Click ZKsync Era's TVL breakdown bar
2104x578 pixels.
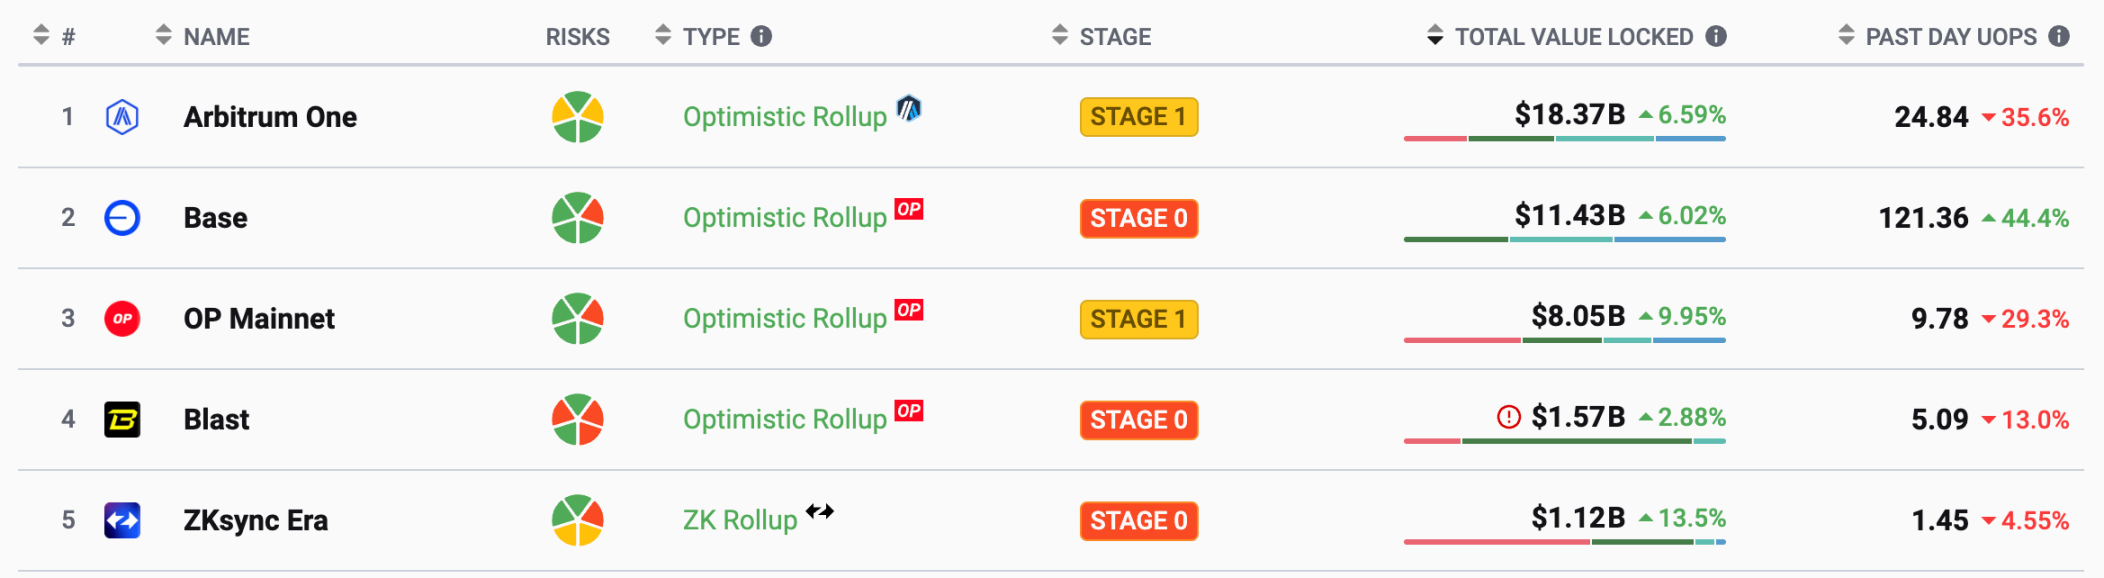coord(1564,542)
